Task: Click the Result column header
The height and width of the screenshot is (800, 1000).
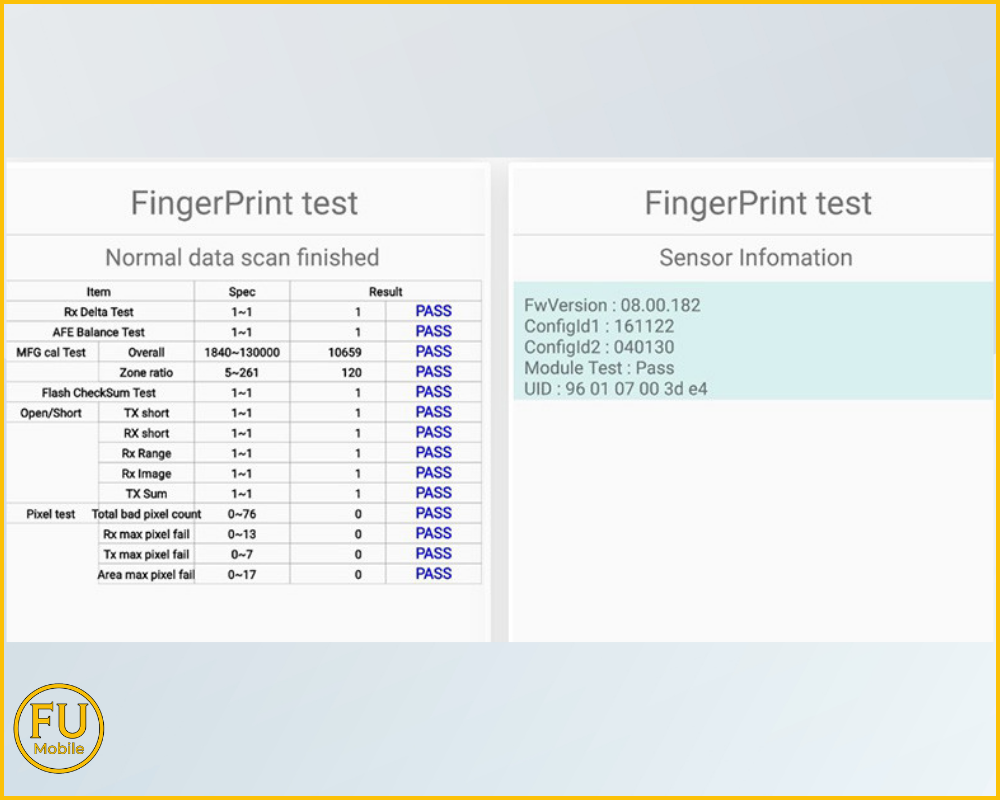Action: tap(385, 292)
